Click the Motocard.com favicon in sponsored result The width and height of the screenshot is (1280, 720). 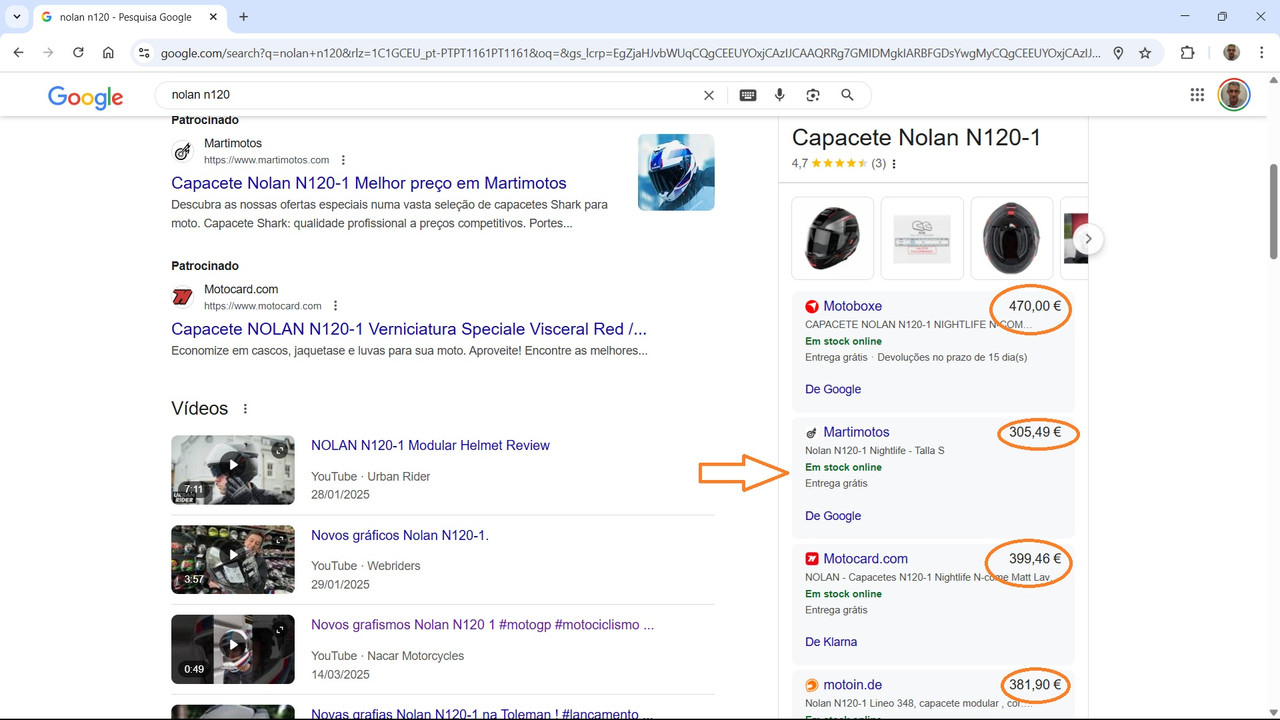pyautogui.click(x=182, y=297)
